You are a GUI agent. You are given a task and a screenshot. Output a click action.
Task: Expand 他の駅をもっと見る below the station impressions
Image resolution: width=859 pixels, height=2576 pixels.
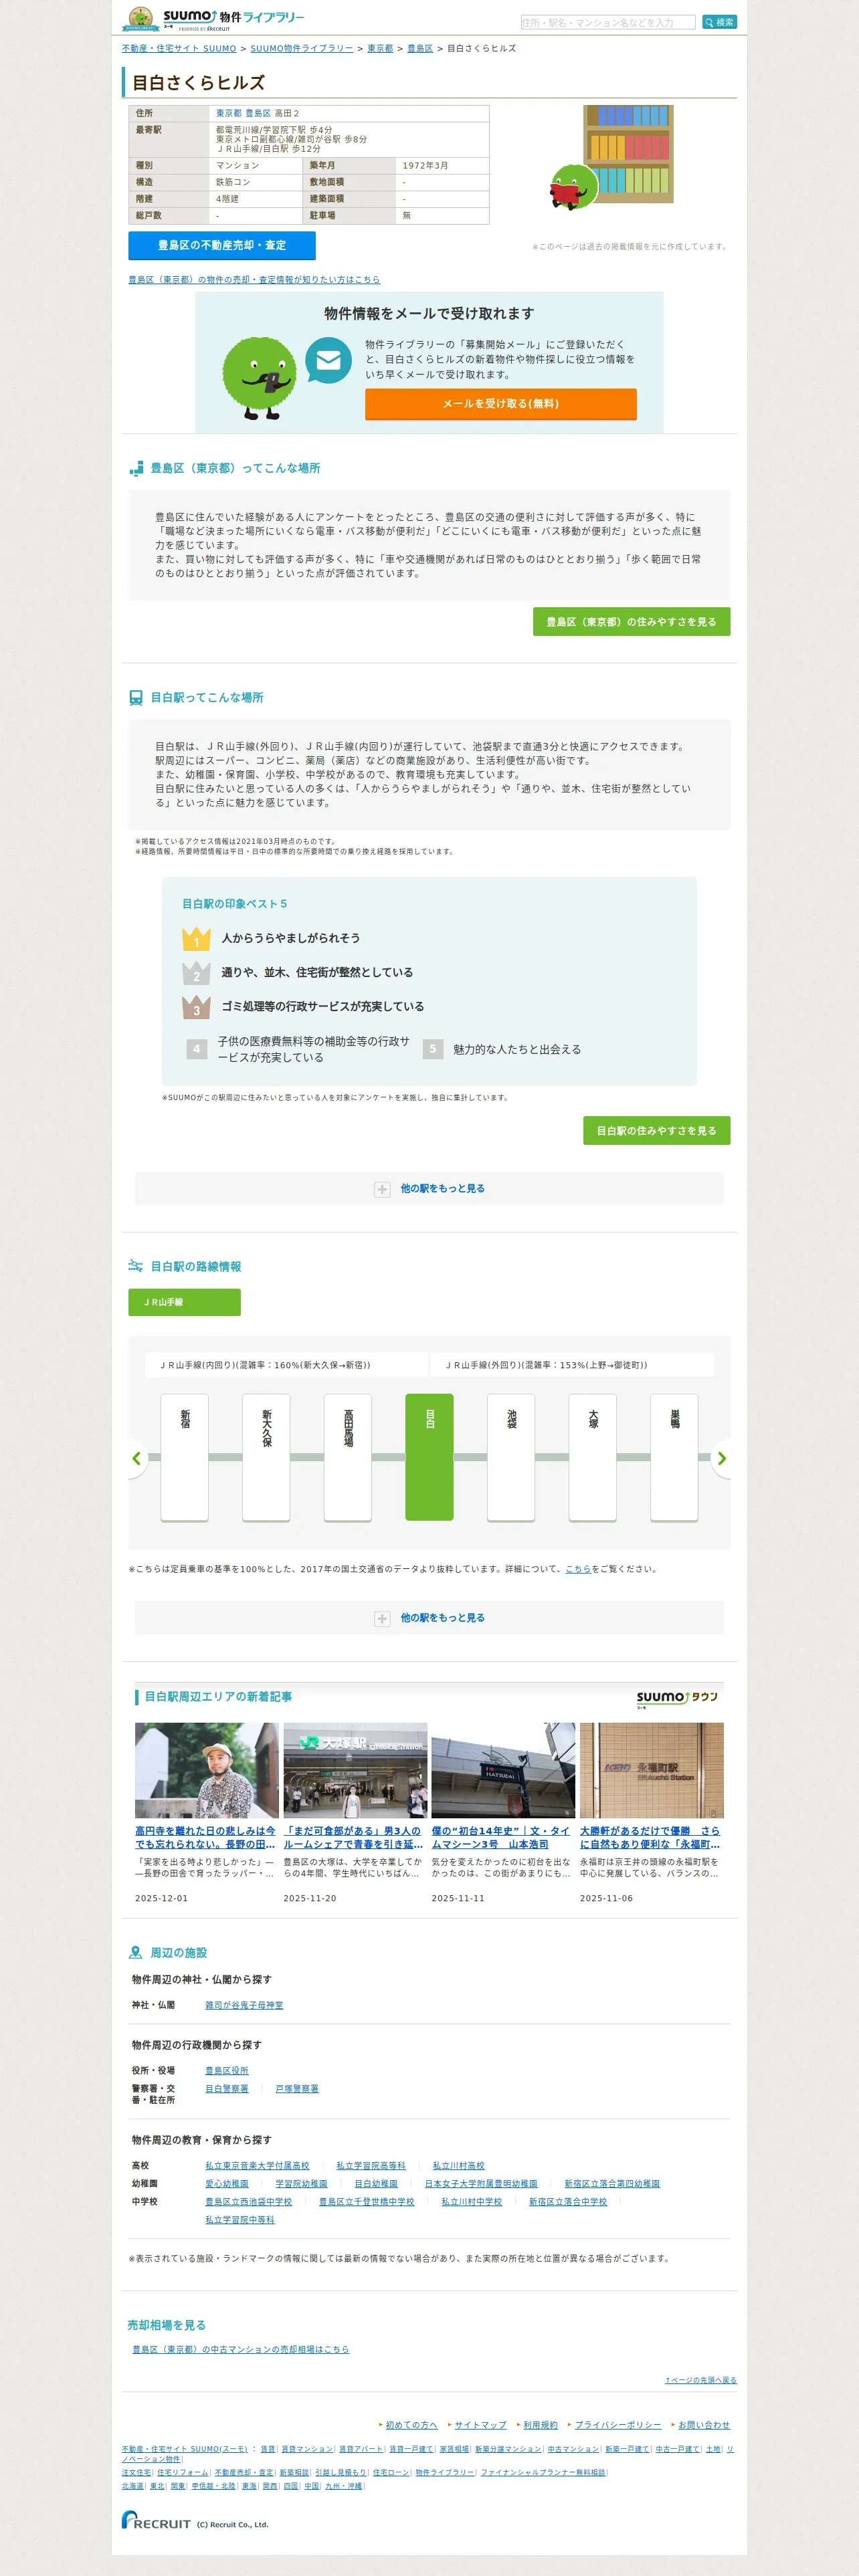point(430,1189)
